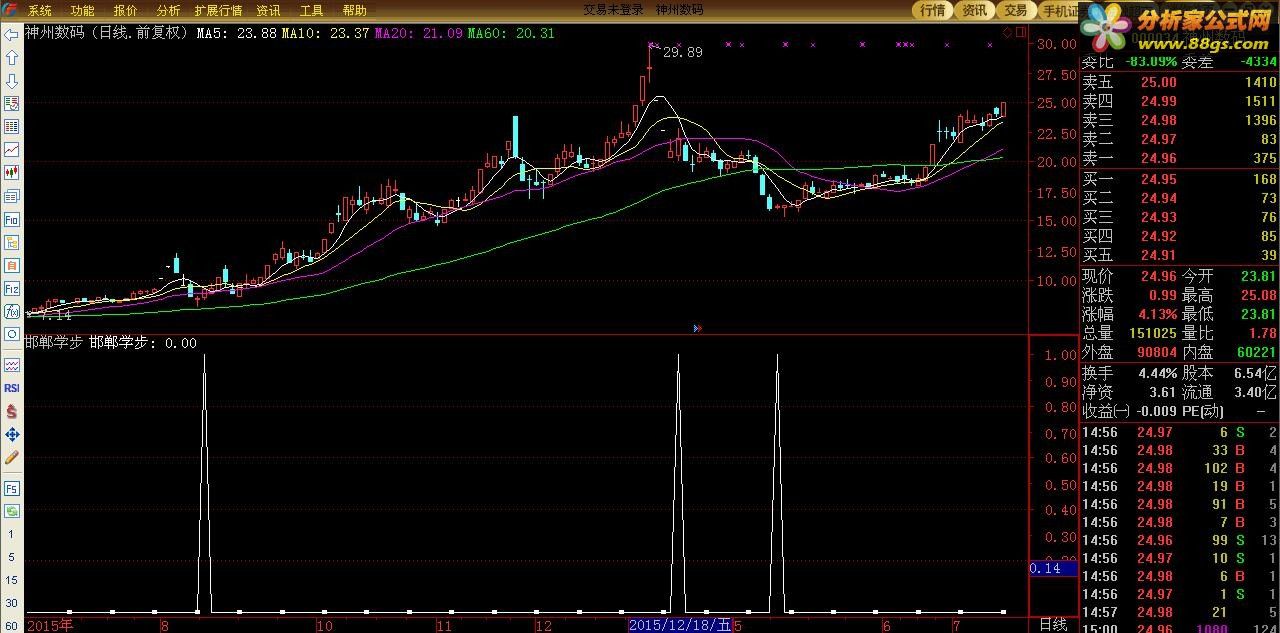This screenshot has width=1280, height=633.
Task: Open the 系统 menu
Action: (40, 10)
